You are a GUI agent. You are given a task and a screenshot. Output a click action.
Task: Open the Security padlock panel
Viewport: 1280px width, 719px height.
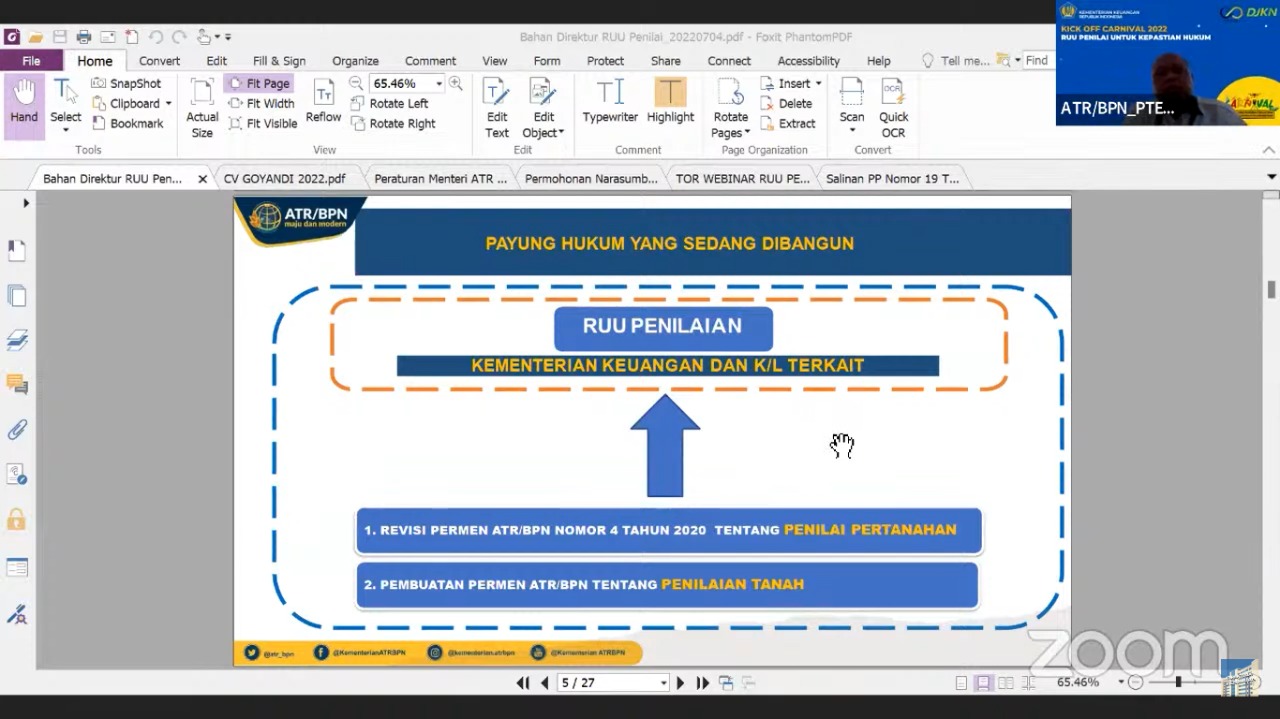[x=17, y=520]
